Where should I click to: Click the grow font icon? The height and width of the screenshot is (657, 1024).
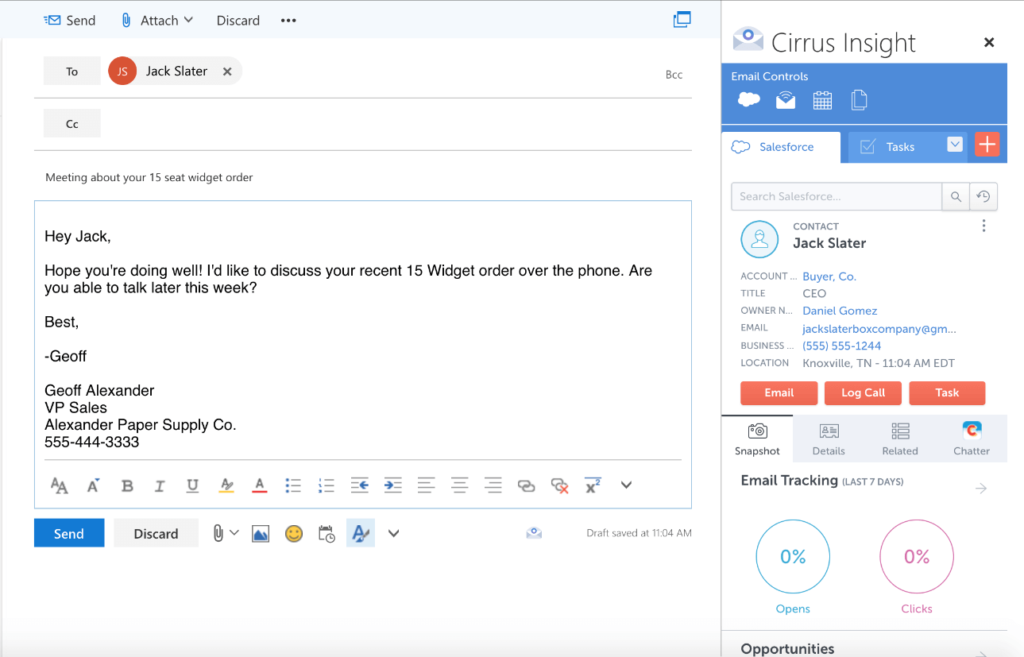click(93, 485)
